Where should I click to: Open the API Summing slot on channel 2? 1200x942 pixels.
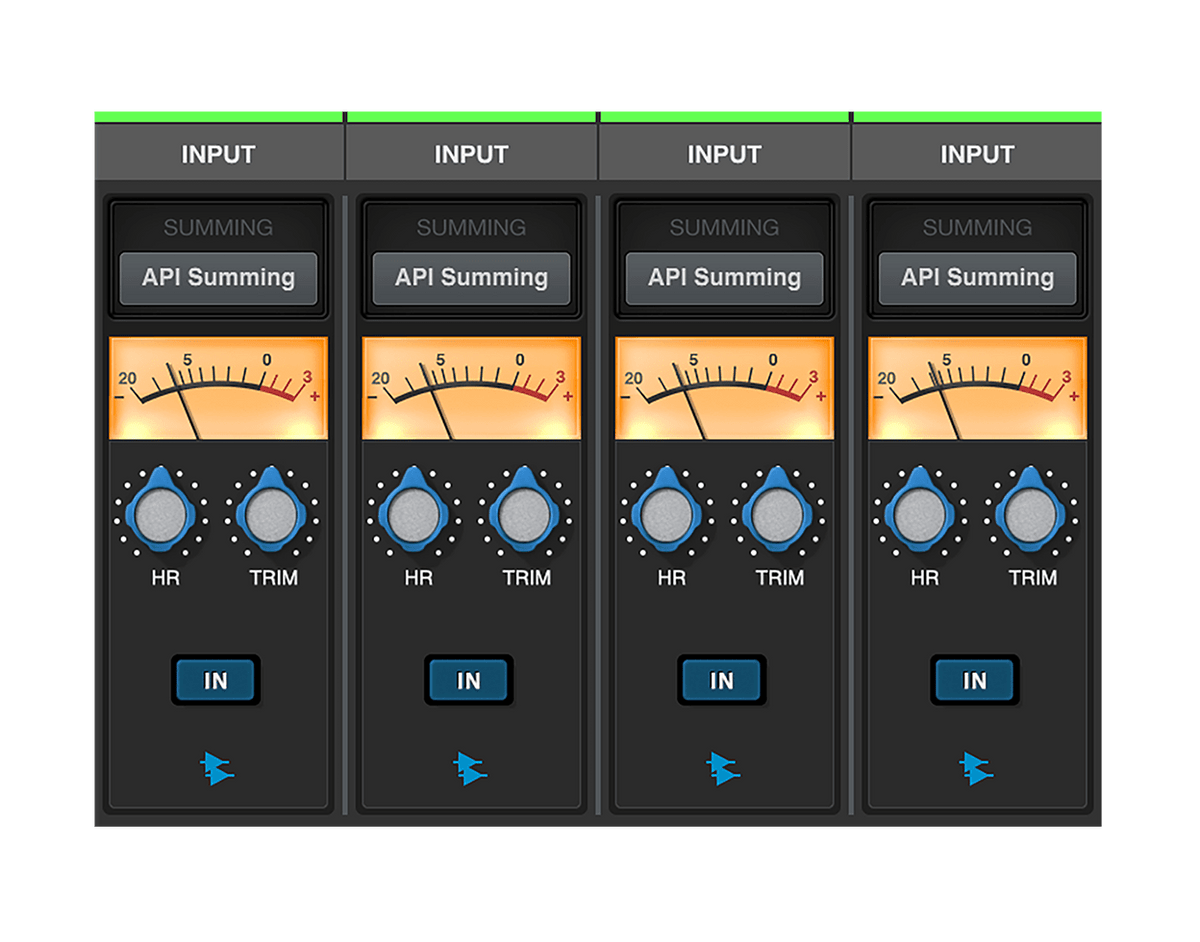pyautogui.click(x=470, y=278)
